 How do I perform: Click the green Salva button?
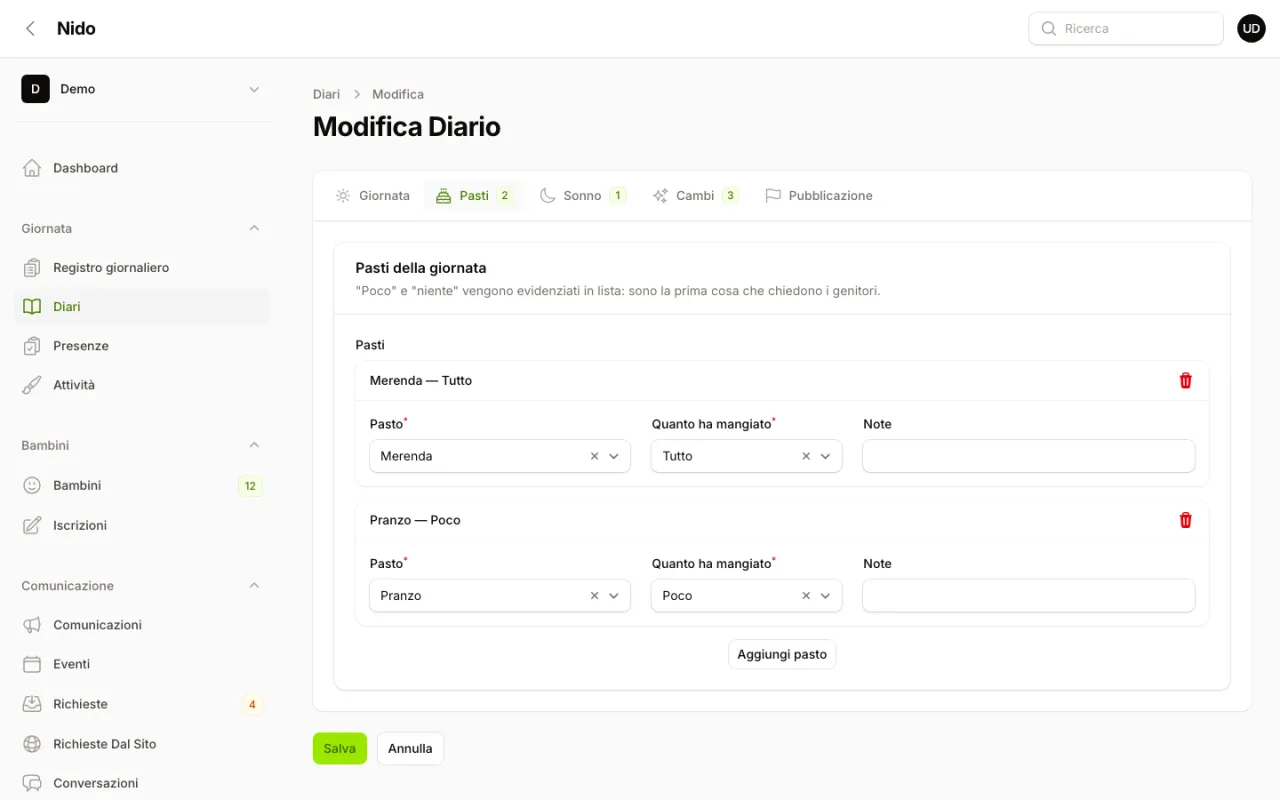(x=340, y=748)
